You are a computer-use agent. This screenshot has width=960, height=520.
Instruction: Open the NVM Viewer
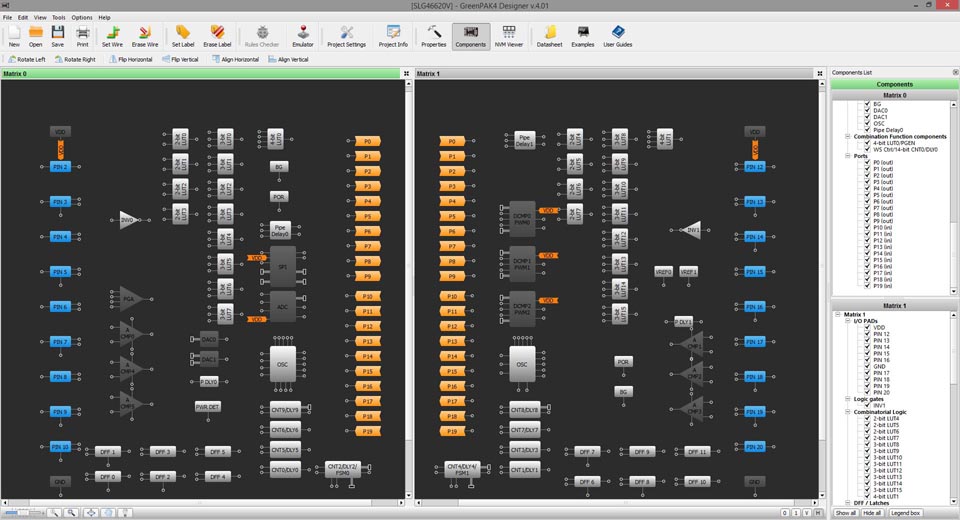(509, 36)
